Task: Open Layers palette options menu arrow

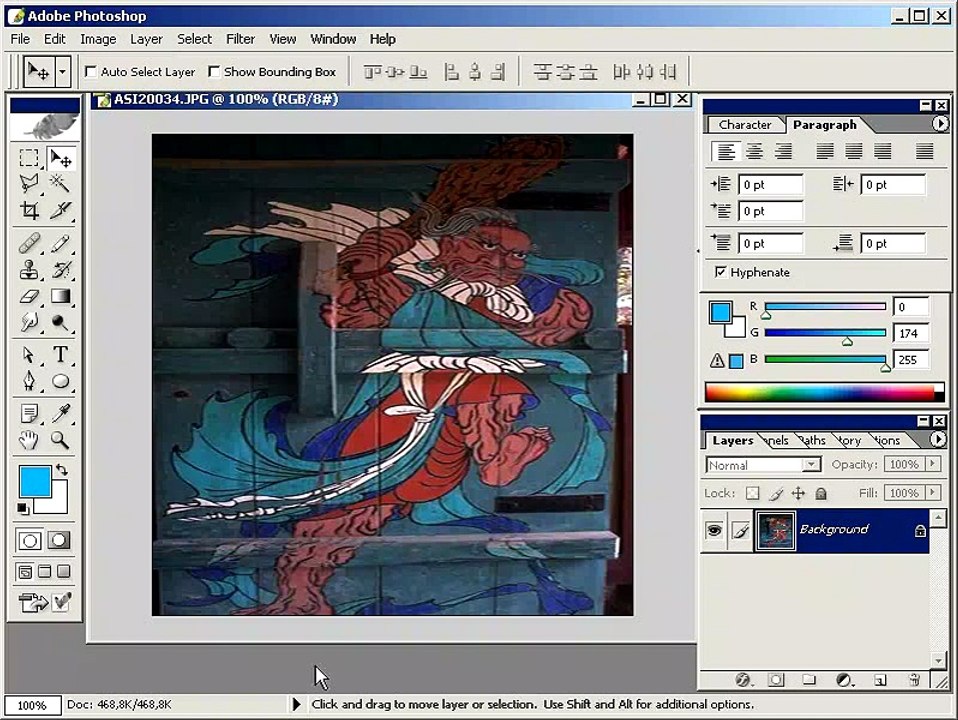Action: [x=938, y=439]
